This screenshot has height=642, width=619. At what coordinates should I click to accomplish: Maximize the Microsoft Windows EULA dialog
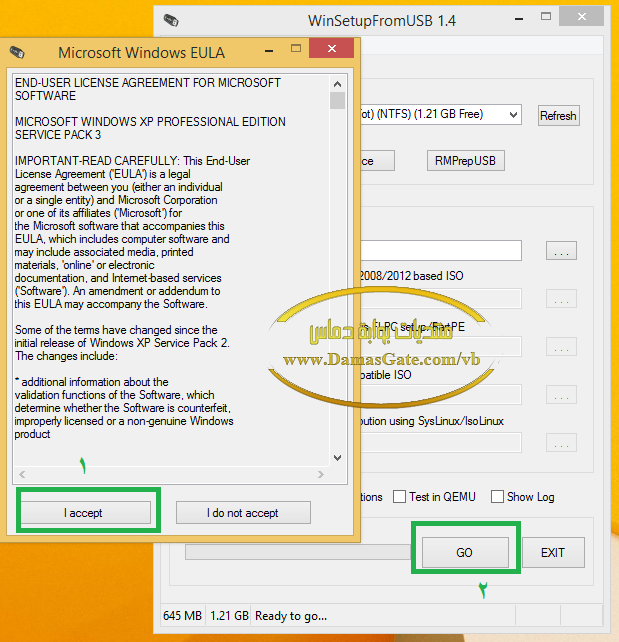pos(296,49)
